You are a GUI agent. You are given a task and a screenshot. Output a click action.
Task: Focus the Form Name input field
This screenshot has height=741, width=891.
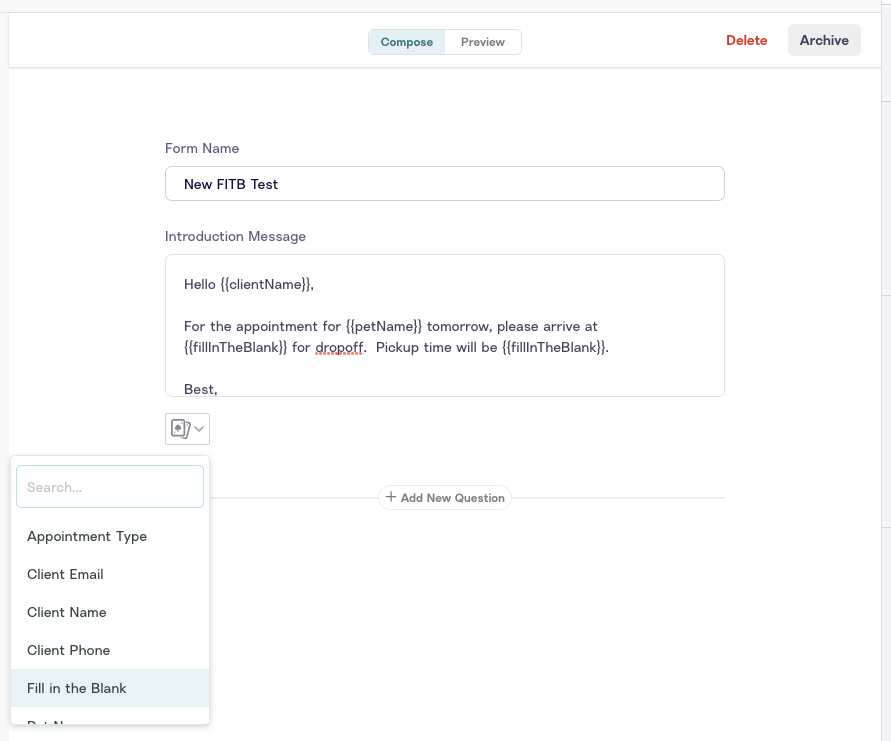444,184
